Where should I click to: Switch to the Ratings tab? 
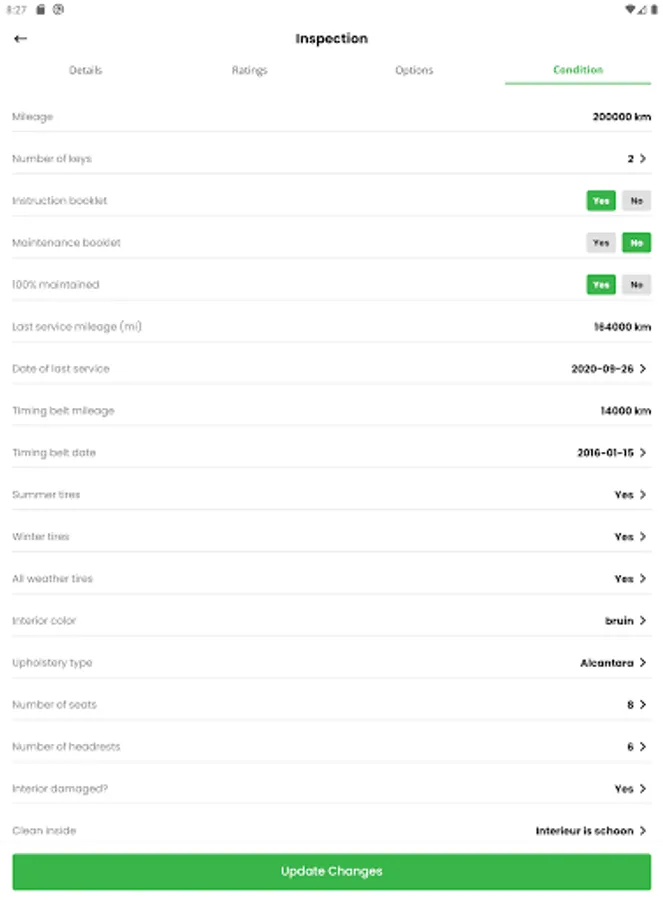249,71
